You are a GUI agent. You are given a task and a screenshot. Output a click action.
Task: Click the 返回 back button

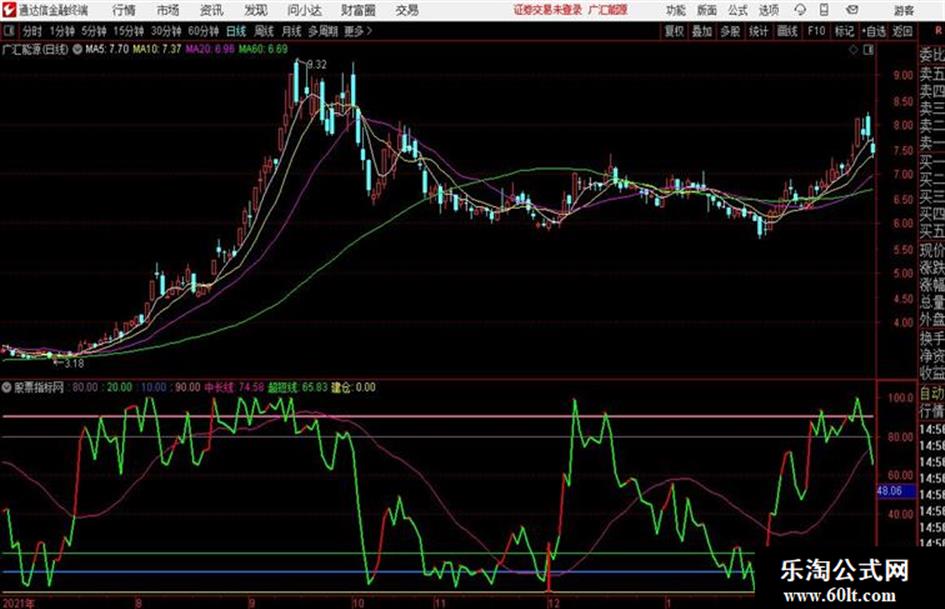click(903, 31)
